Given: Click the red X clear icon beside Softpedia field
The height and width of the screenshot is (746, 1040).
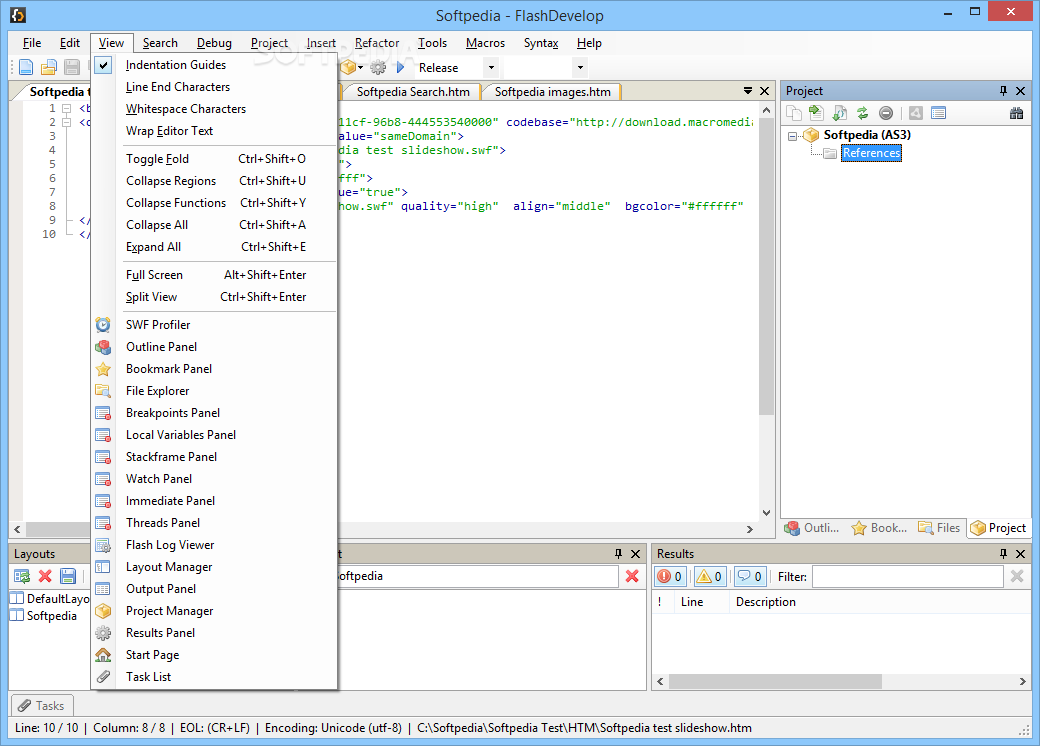Looking at the screenshot, I should [632, 576].
